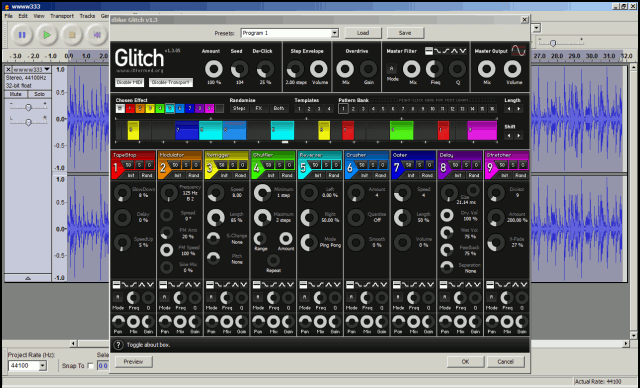Shift pattern left with Shift arrow
Viewport: 640px width, 388px height.
tap(509, 135)
